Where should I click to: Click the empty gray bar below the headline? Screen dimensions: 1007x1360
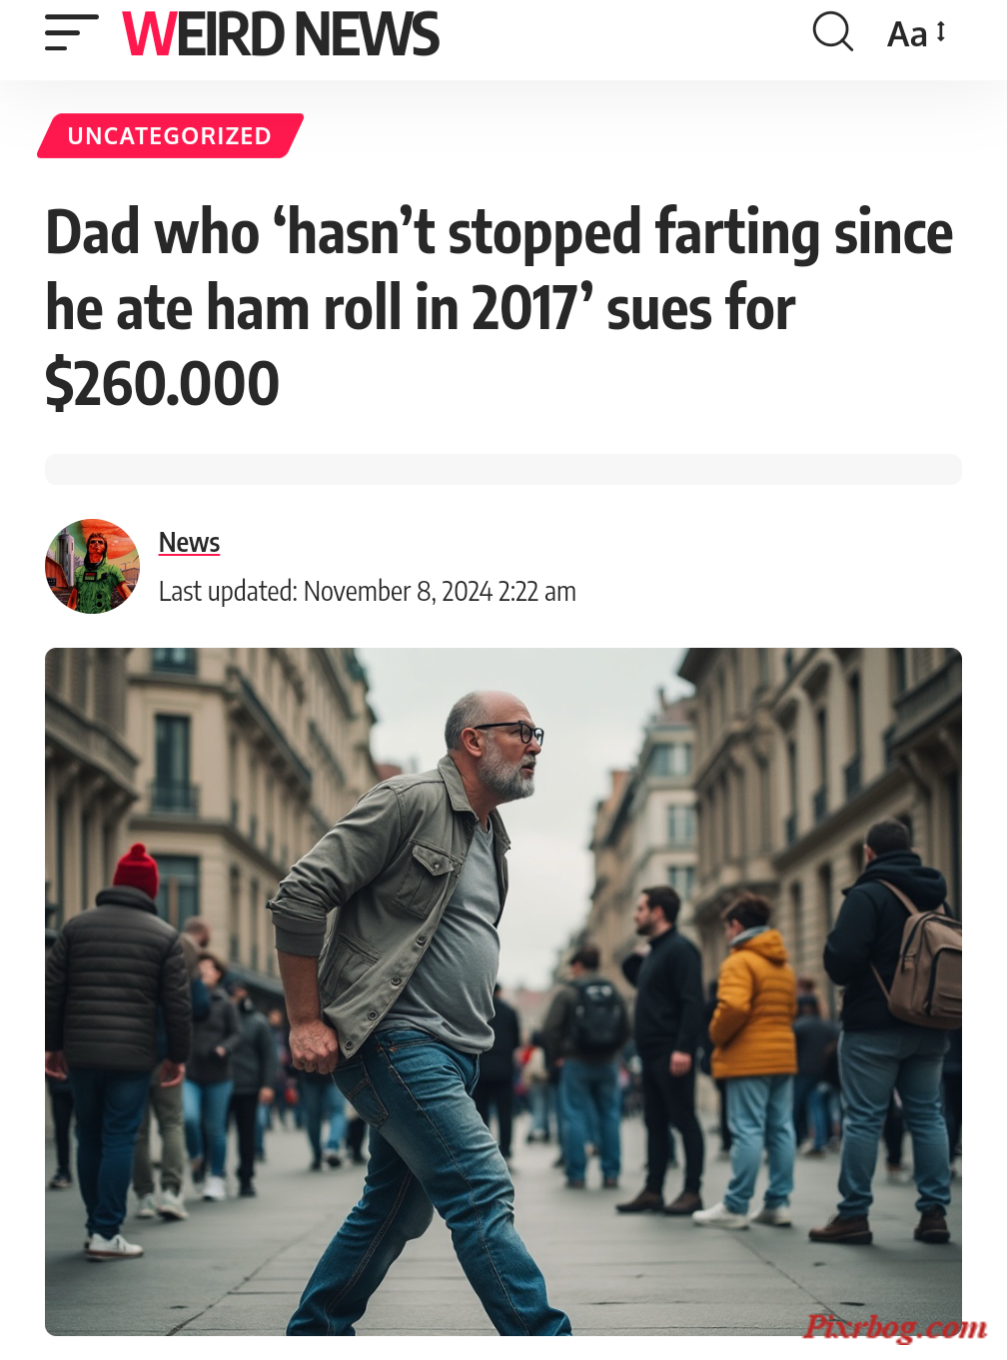click(x=503, y=469)
